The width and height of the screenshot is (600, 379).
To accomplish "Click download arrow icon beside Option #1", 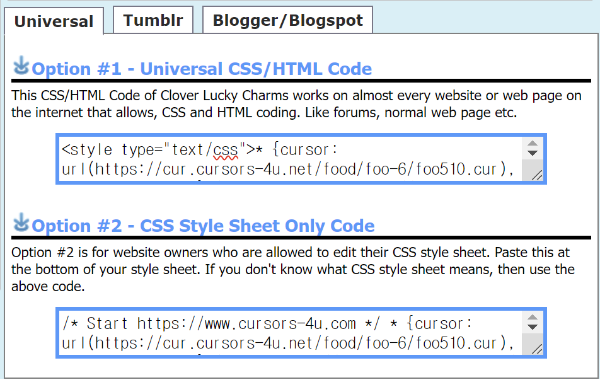I will pyautogui.click(x=21, y=65).
